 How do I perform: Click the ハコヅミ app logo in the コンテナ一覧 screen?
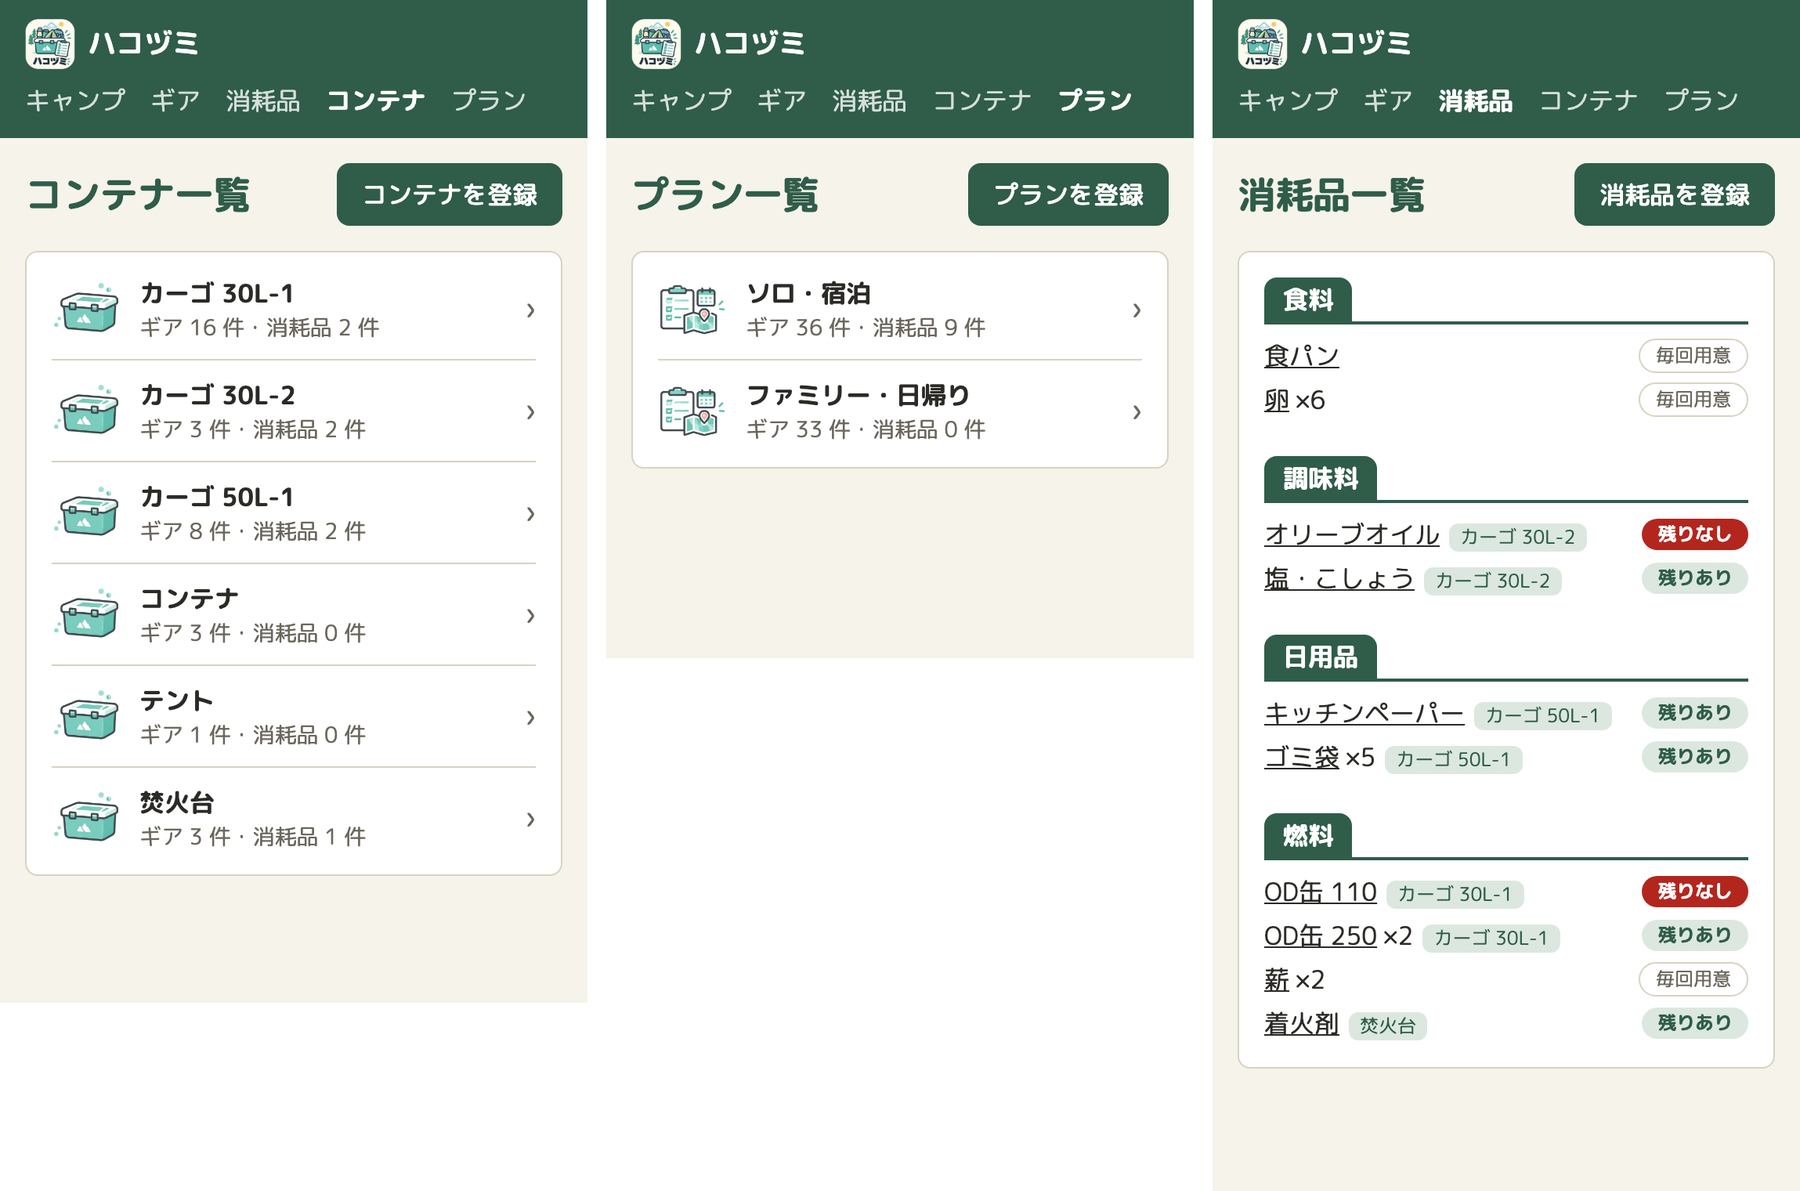click(x=50, y=44)
